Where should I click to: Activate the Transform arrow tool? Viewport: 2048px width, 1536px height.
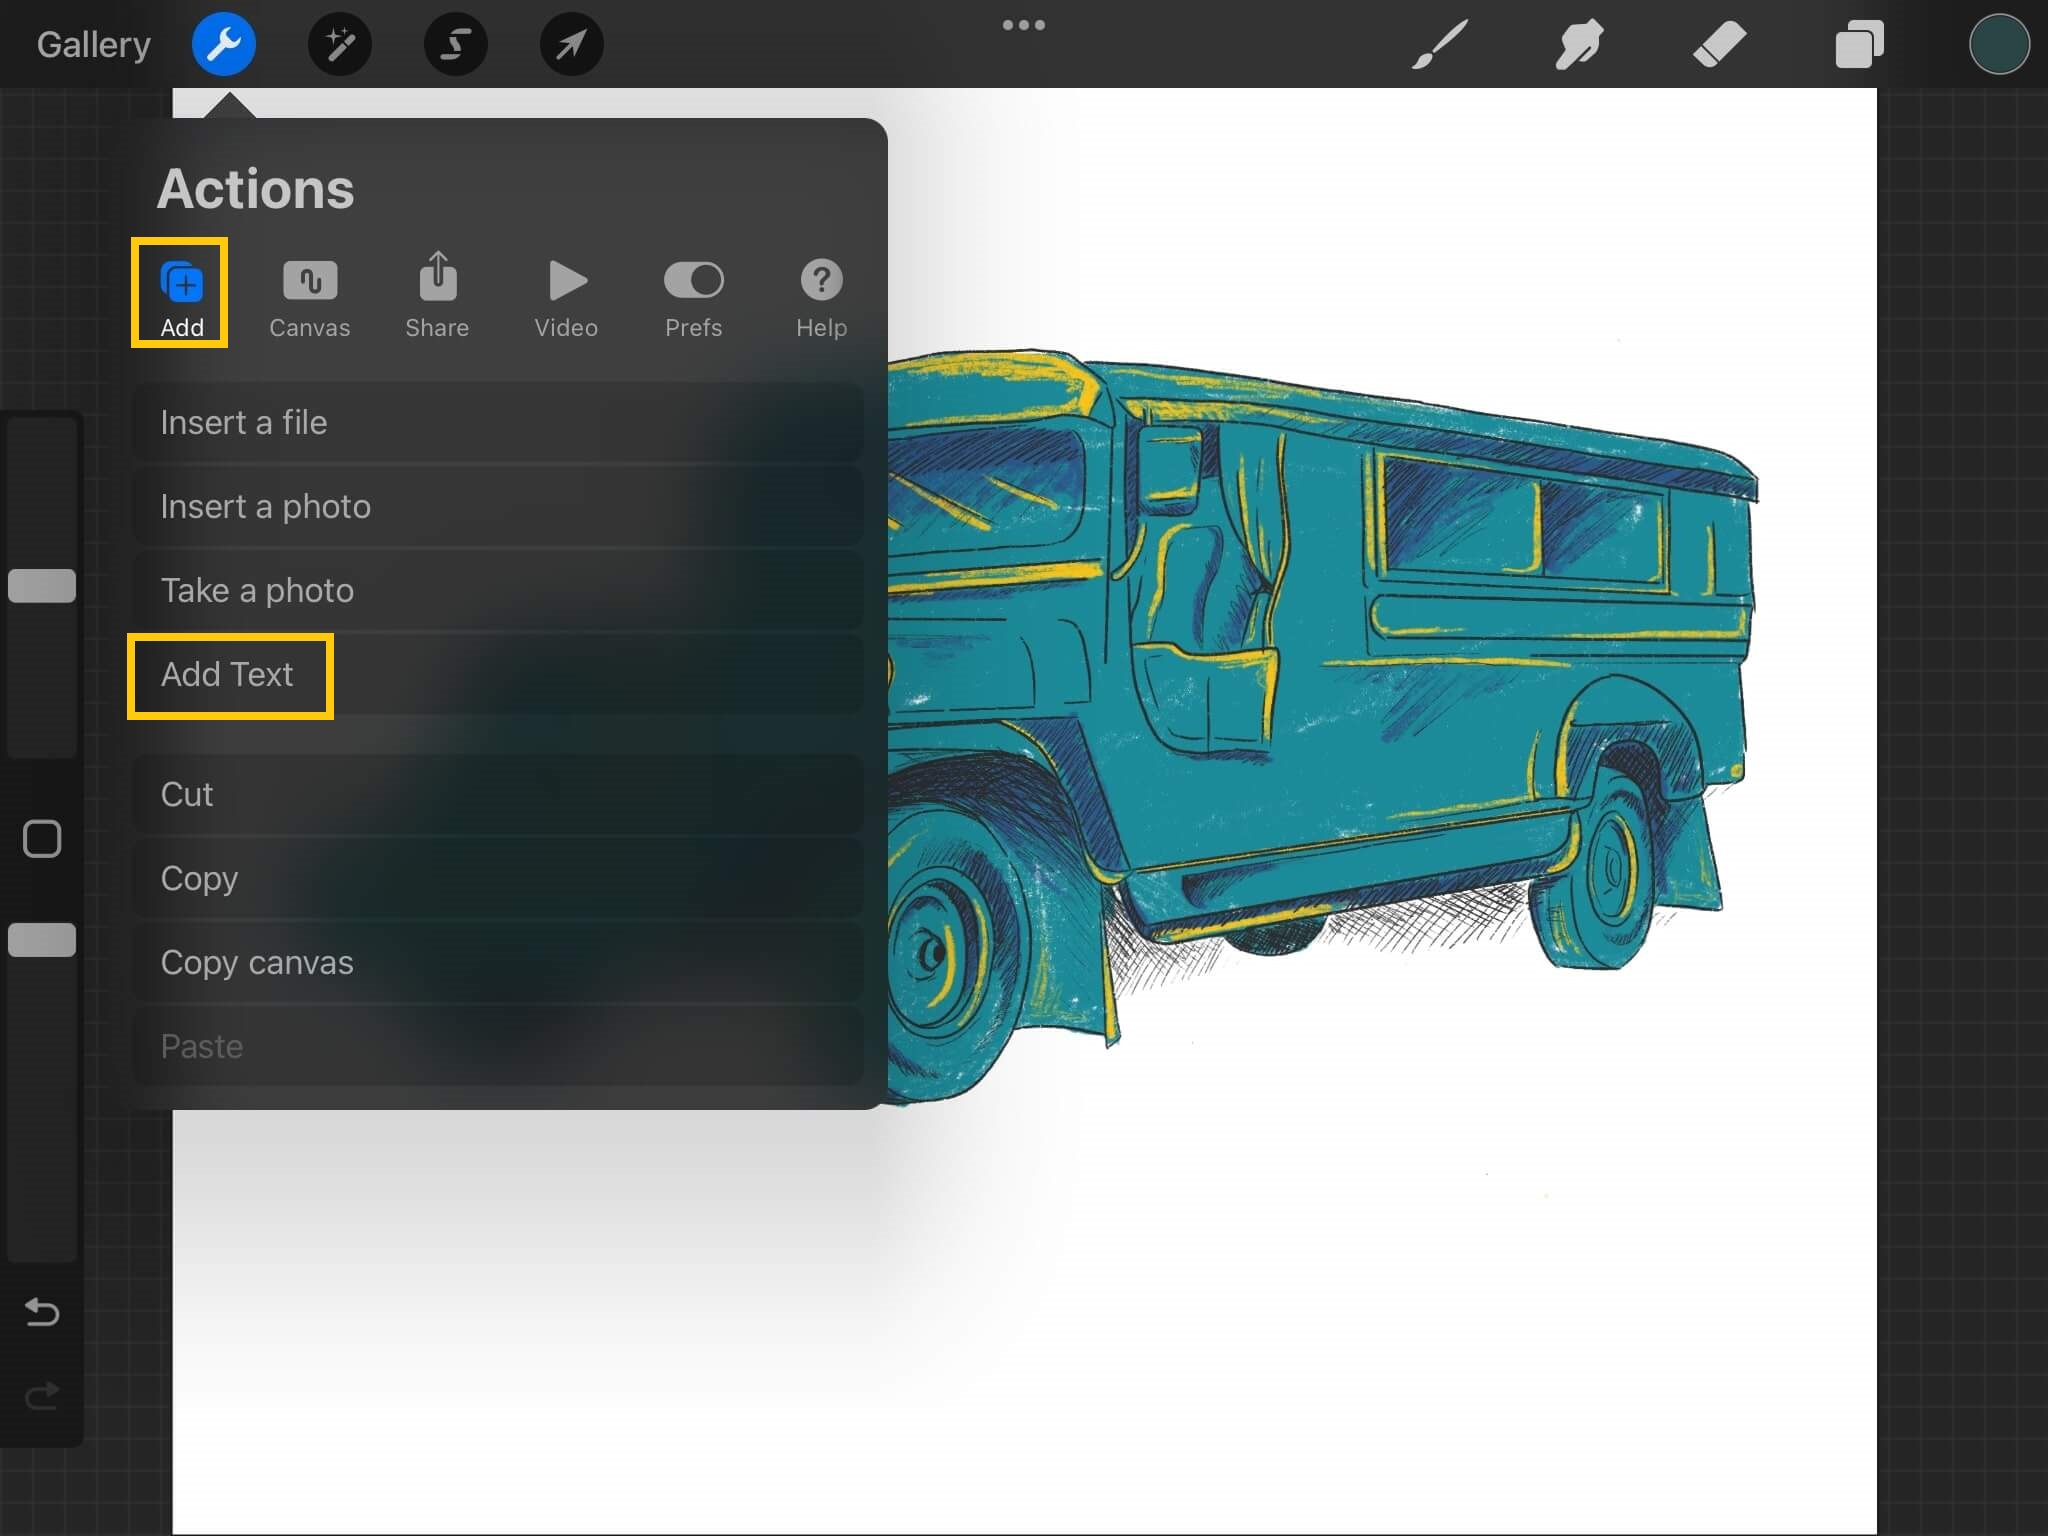point(571,44)
